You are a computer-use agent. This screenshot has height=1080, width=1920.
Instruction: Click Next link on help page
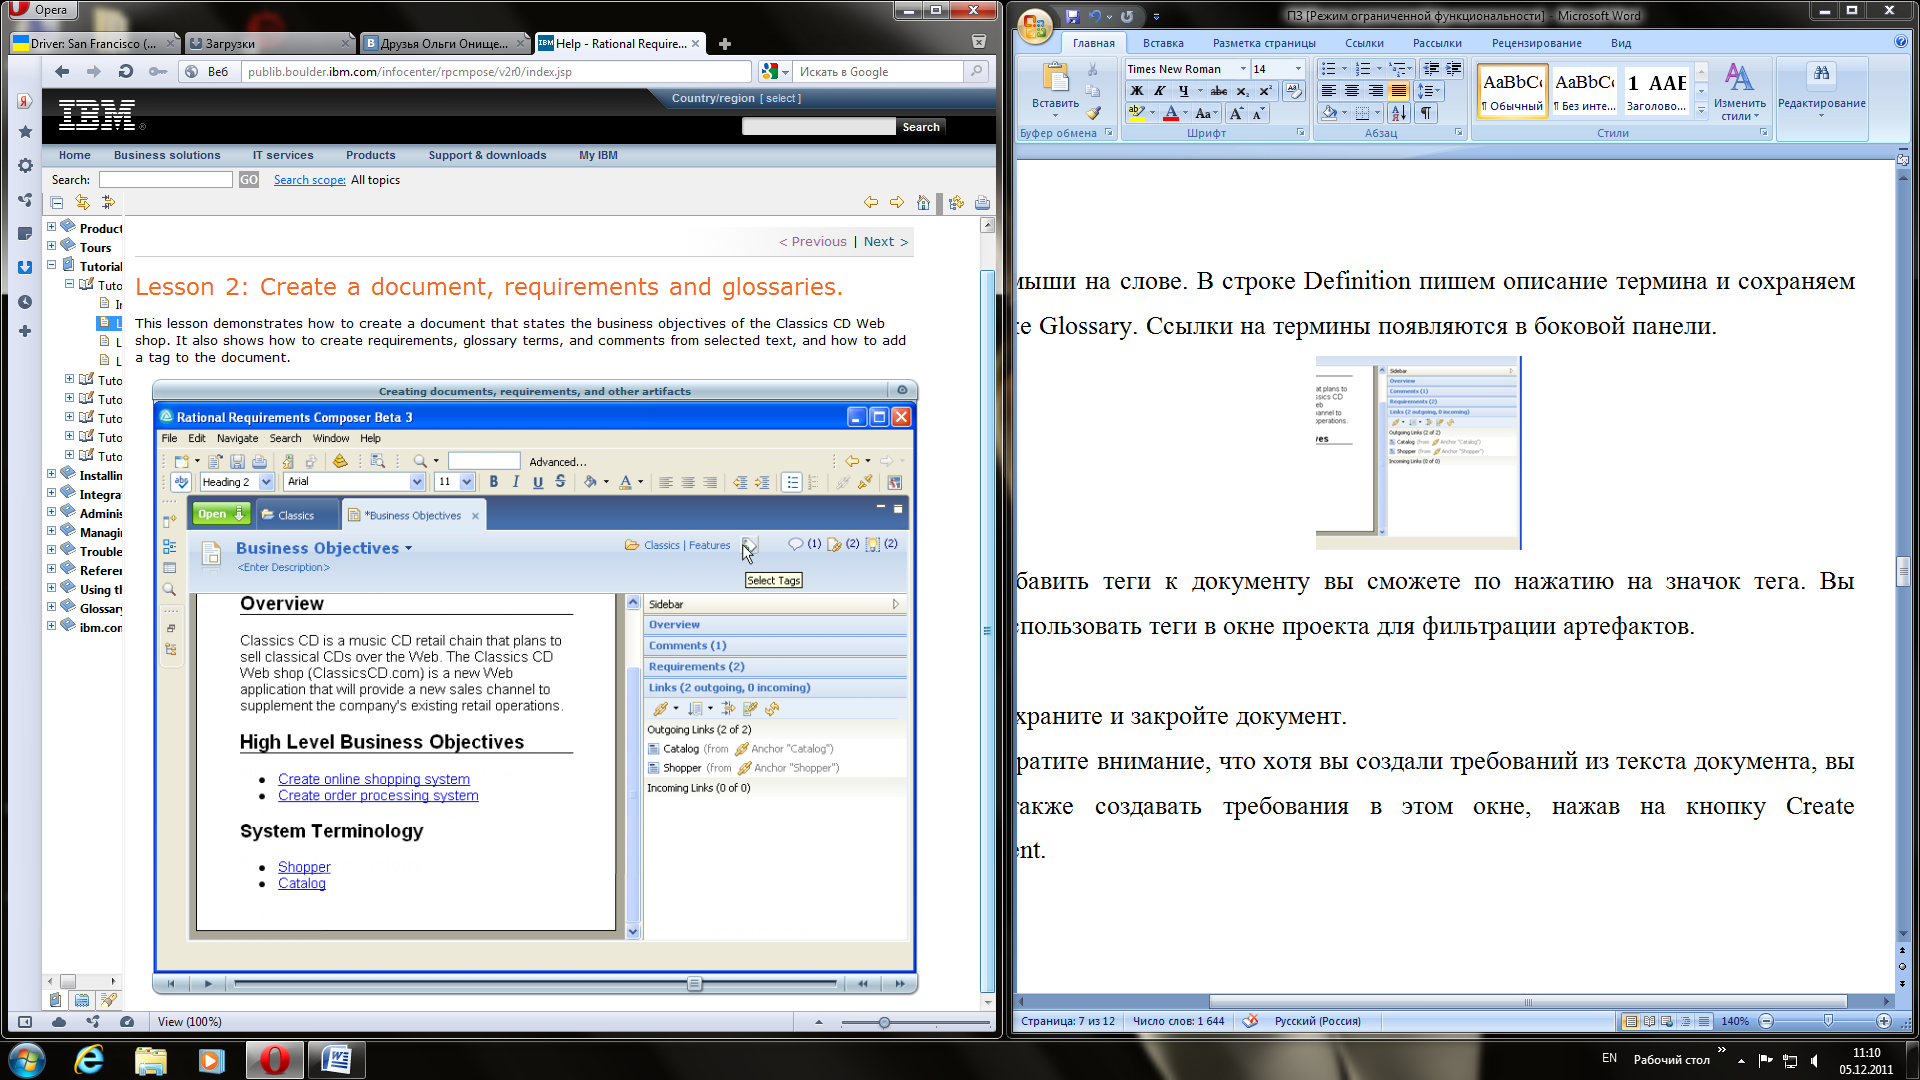[x=886, y=241]
